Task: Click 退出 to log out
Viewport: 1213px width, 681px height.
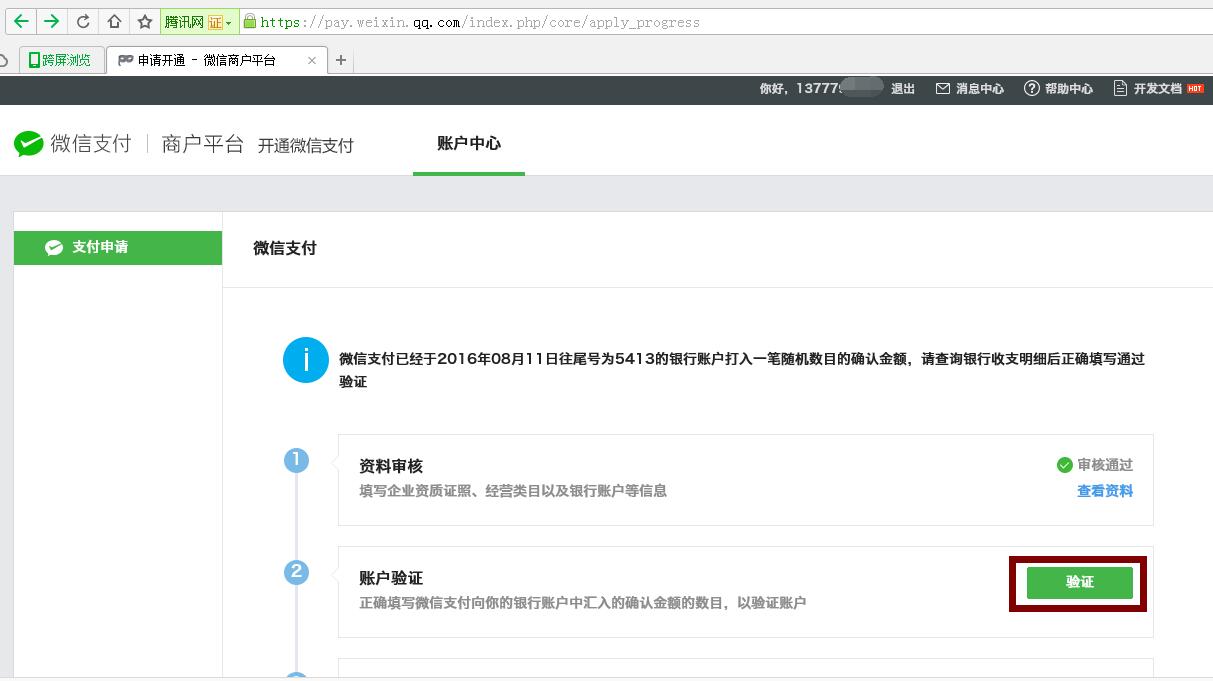Action: 903,89
